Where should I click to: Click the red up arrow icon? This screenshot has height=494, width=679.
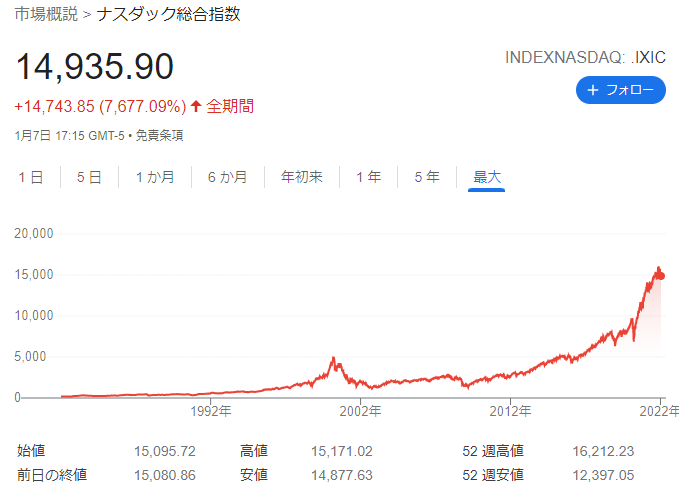(x=196, y=106)
